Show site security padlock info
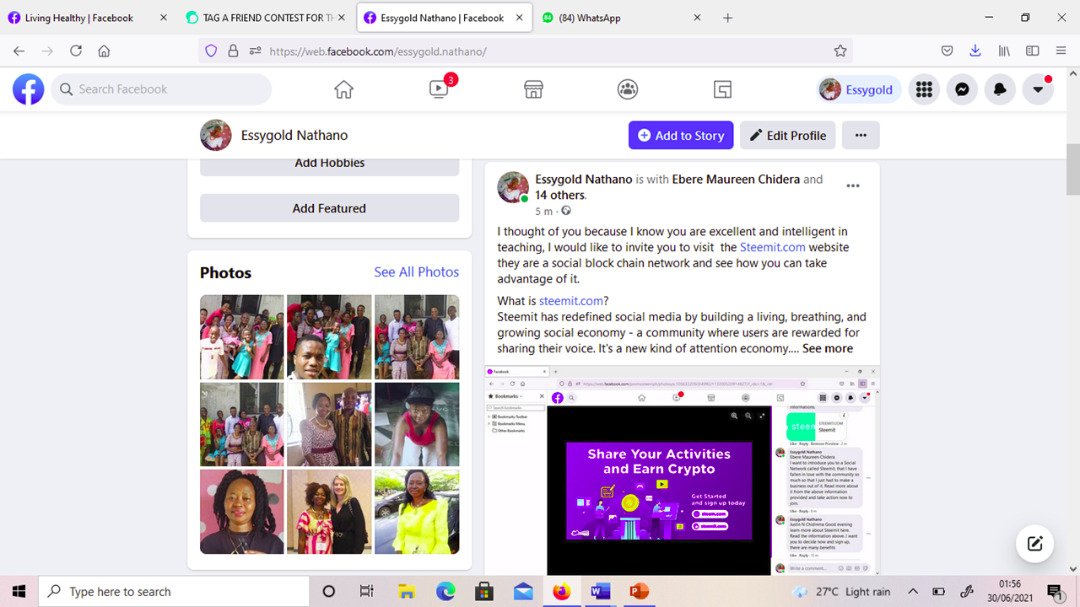Viewport: 1080px width, 607px height. point(233,51)
